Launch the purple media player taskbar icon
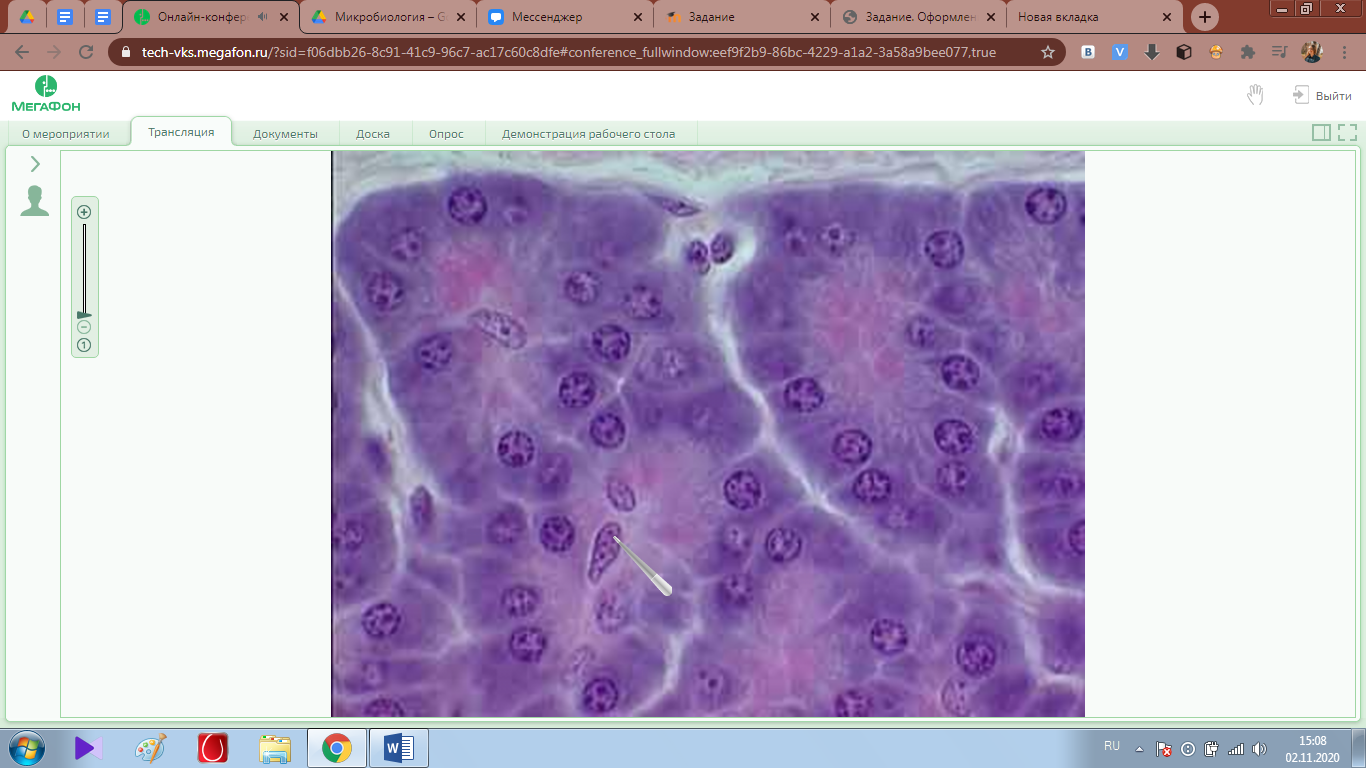 [x=89, y=747]
